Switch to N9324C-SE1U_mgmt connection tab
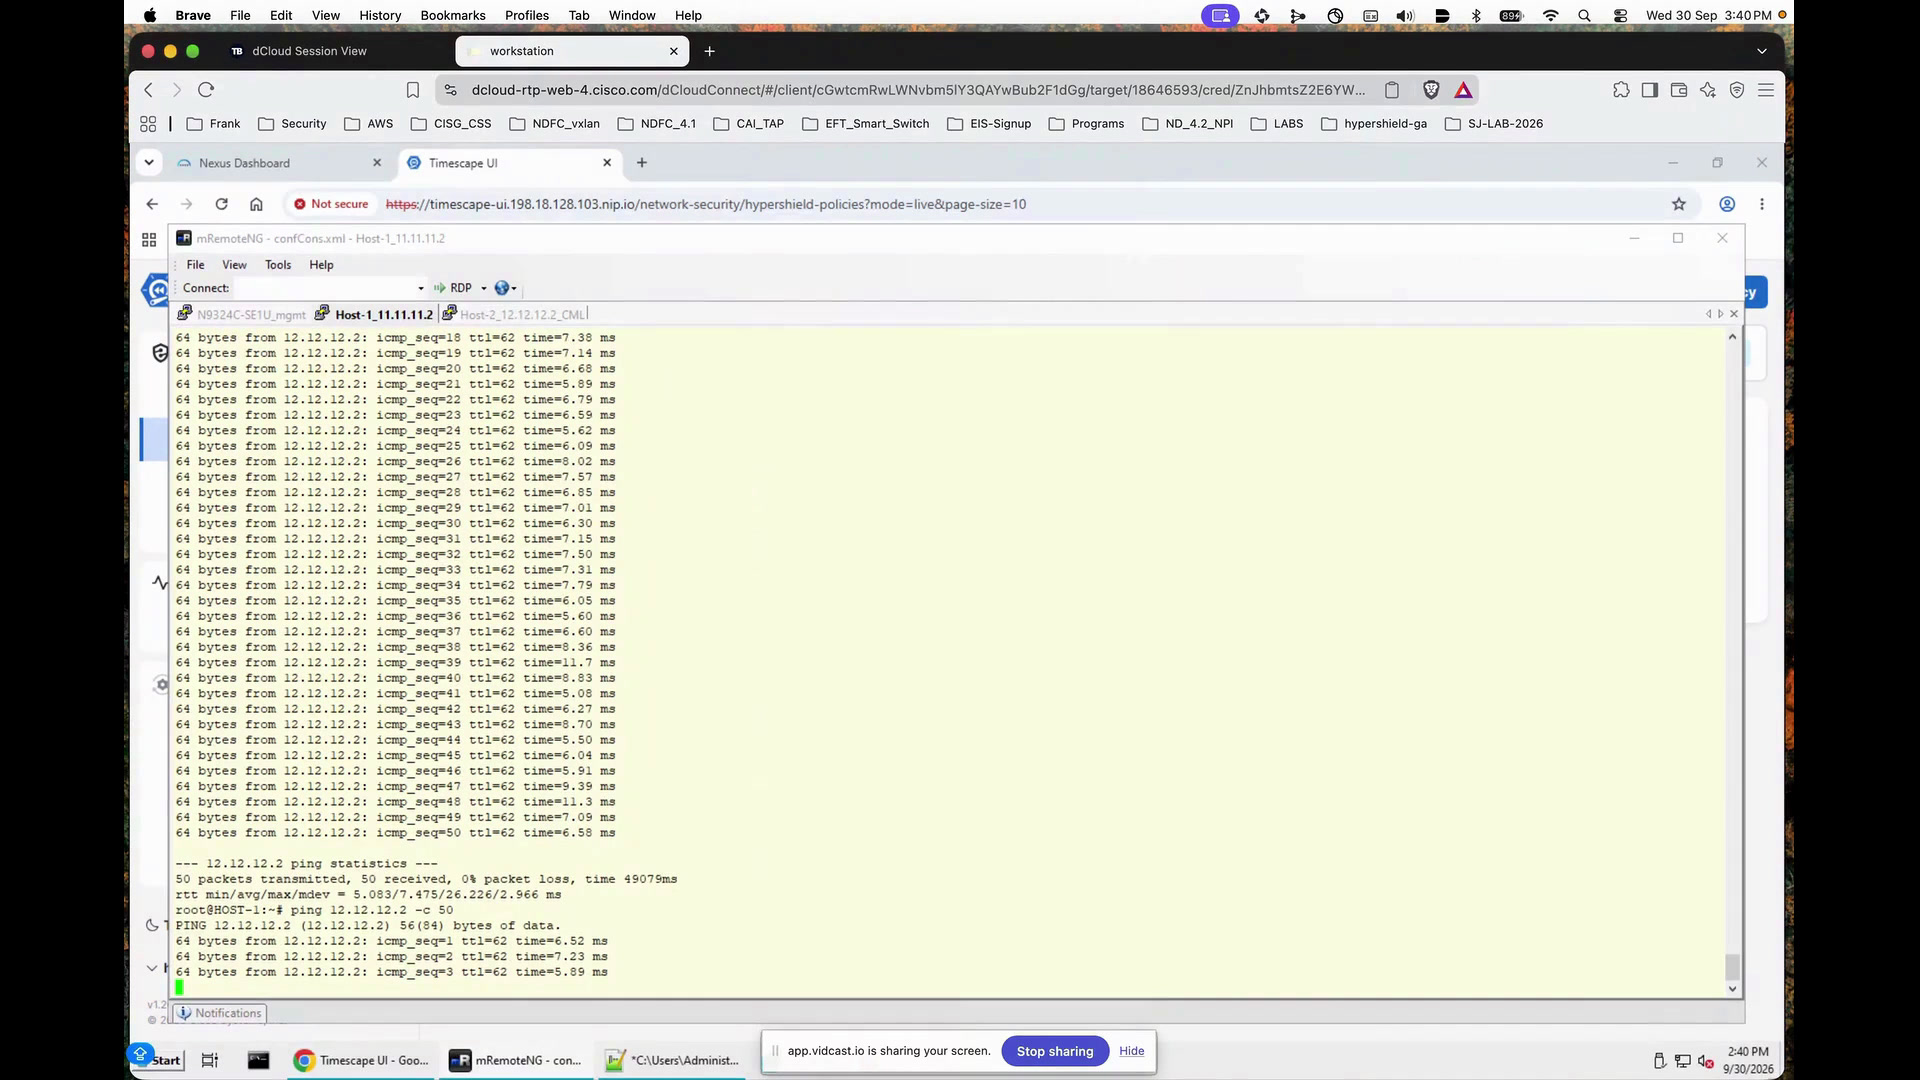The height and width of the screenshot is (1080, 1920). (x=241, y=314)
